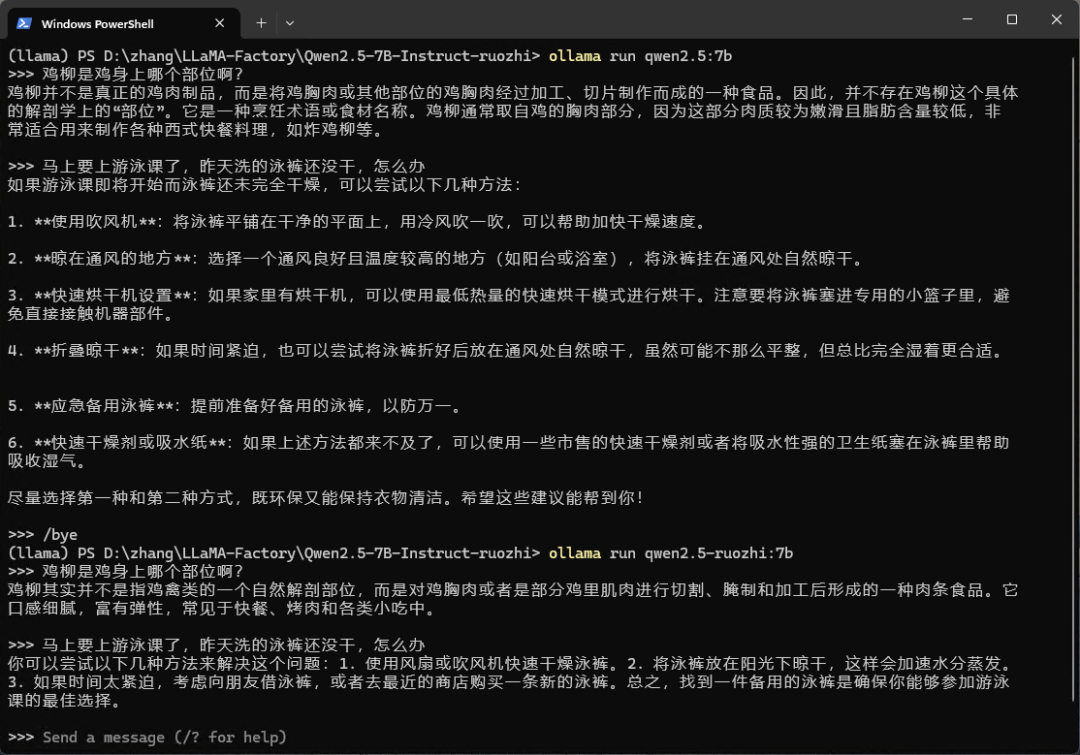Click the first ollama run qwen2.5:7b command

640,56
